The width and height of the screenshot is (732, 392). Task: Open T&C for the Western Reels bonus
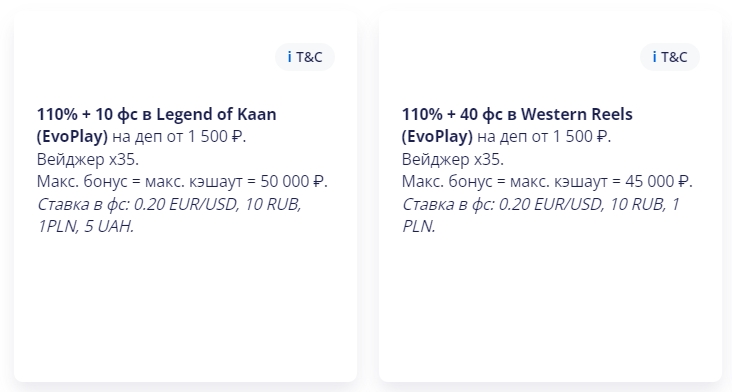670,57
